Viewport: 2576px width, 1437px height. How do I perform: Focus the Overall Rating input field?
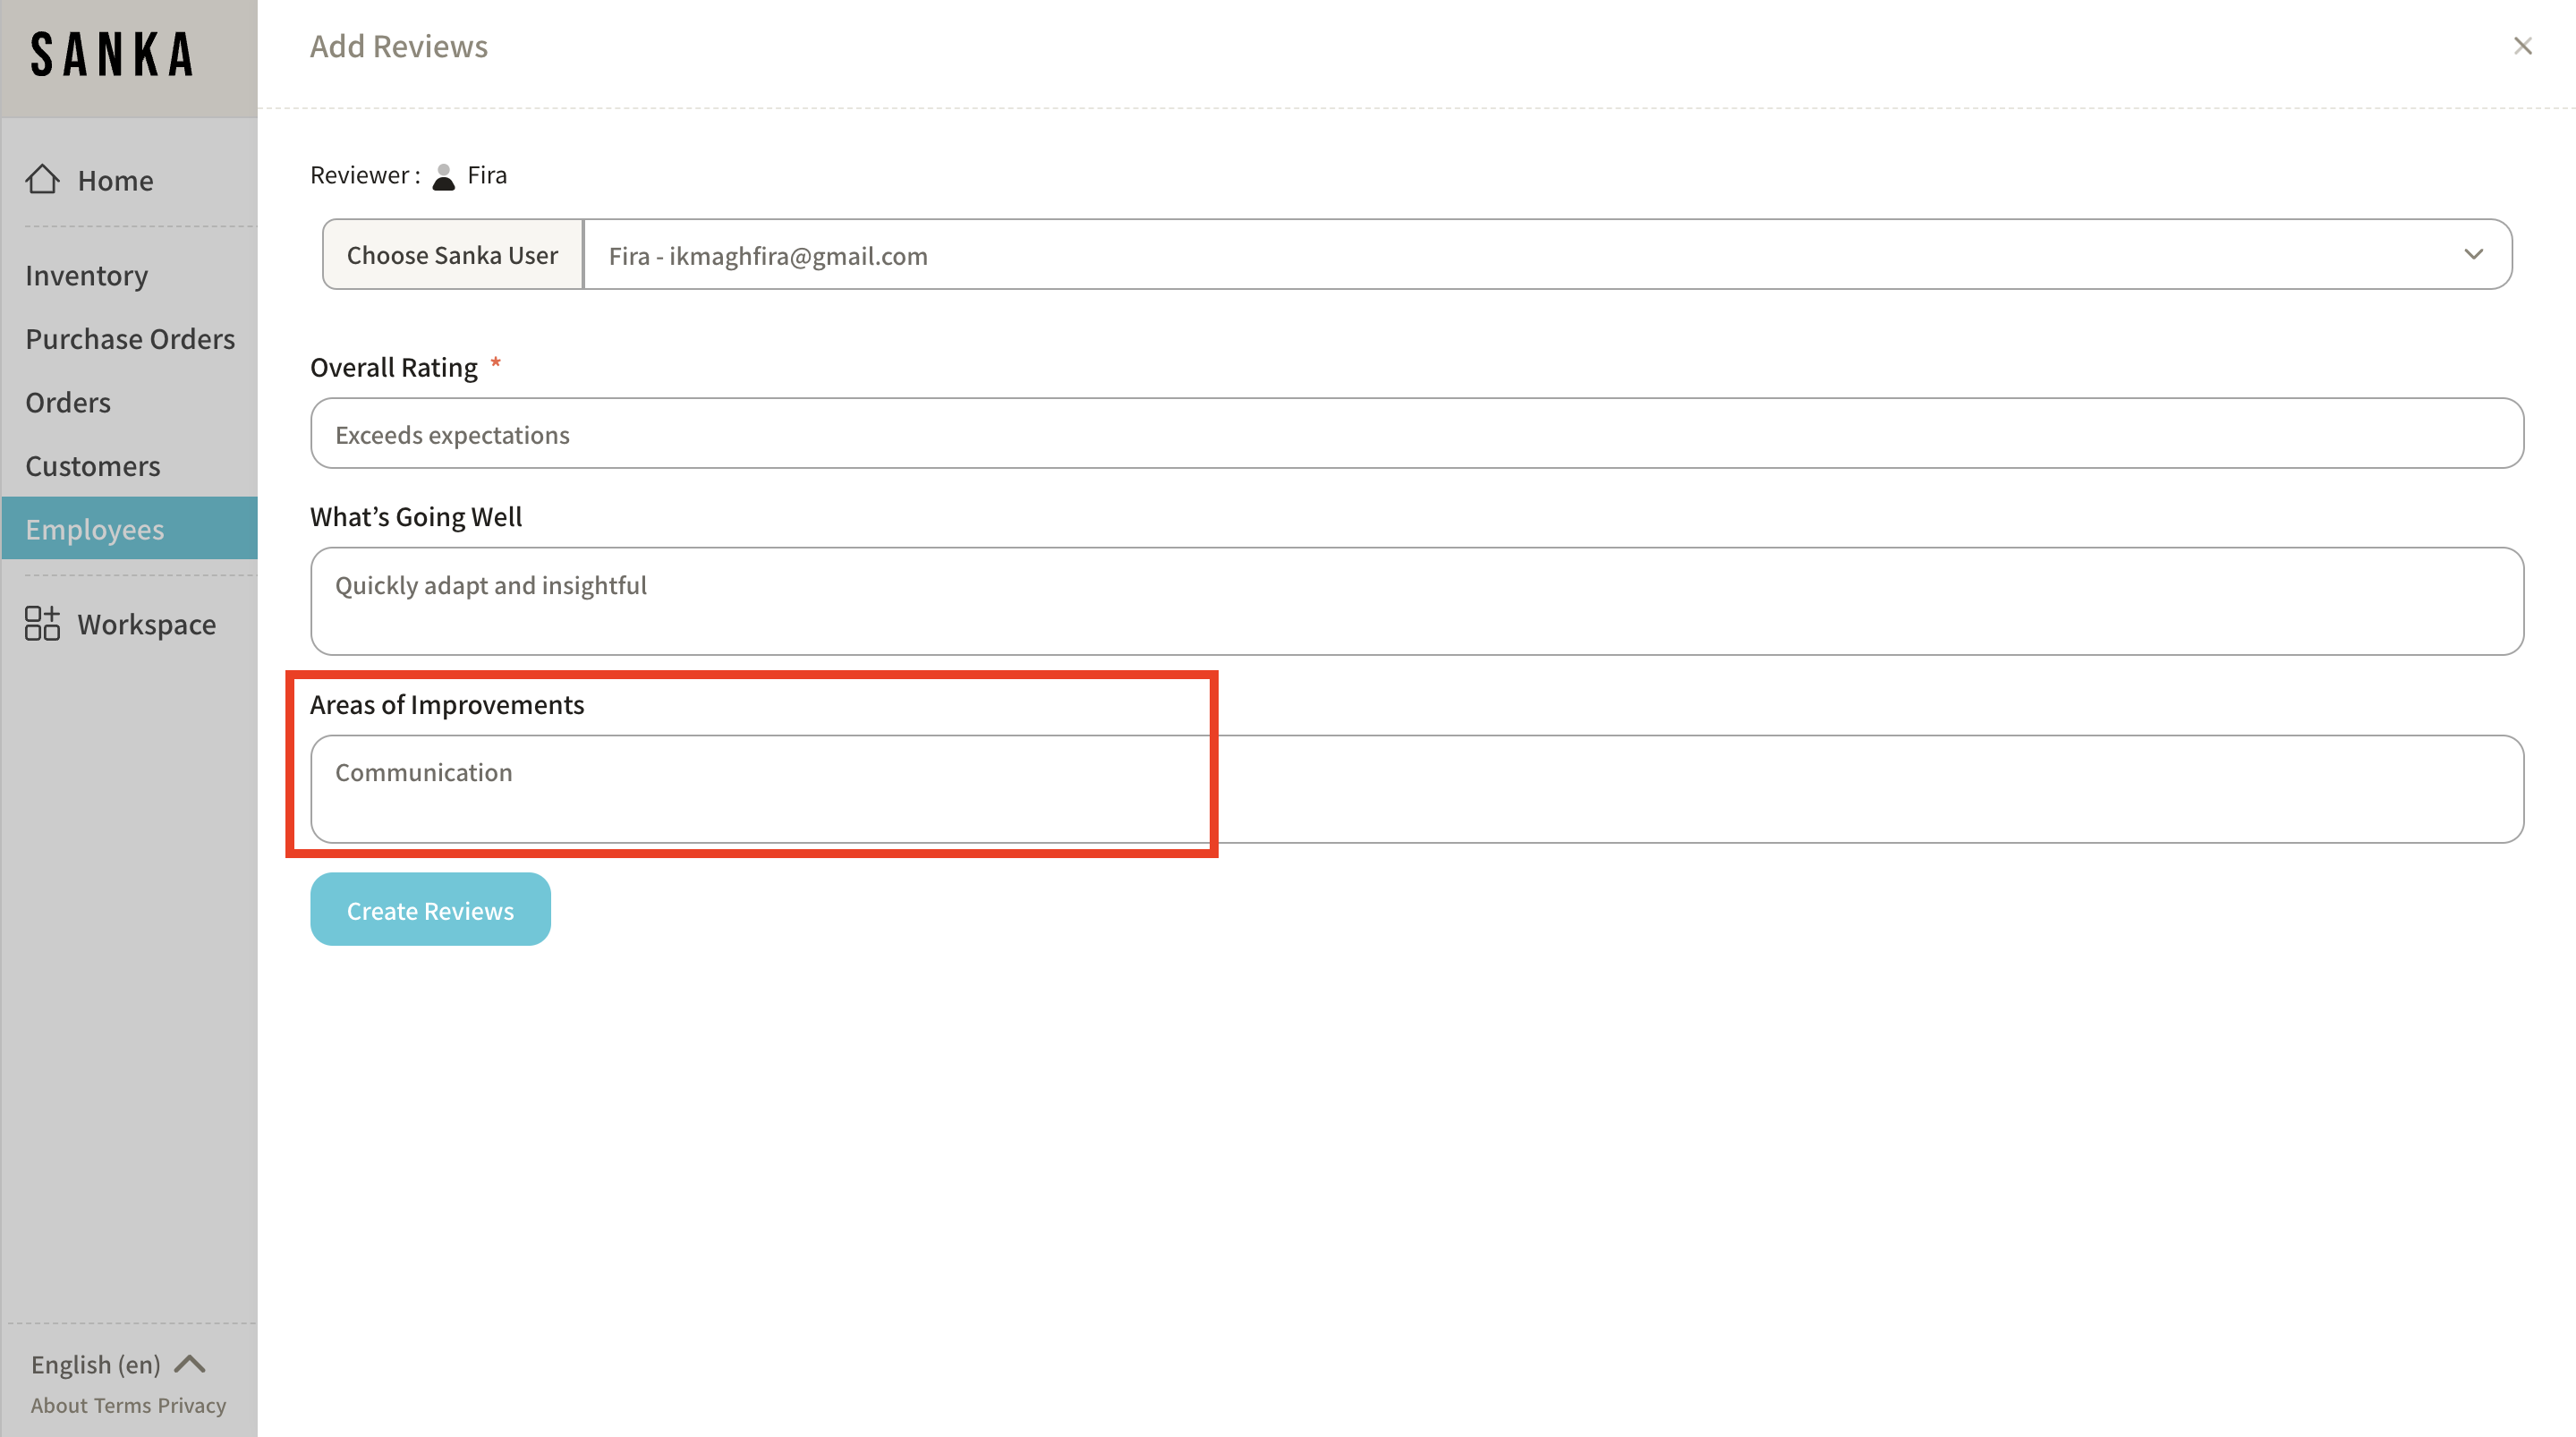coord(1416,434)
